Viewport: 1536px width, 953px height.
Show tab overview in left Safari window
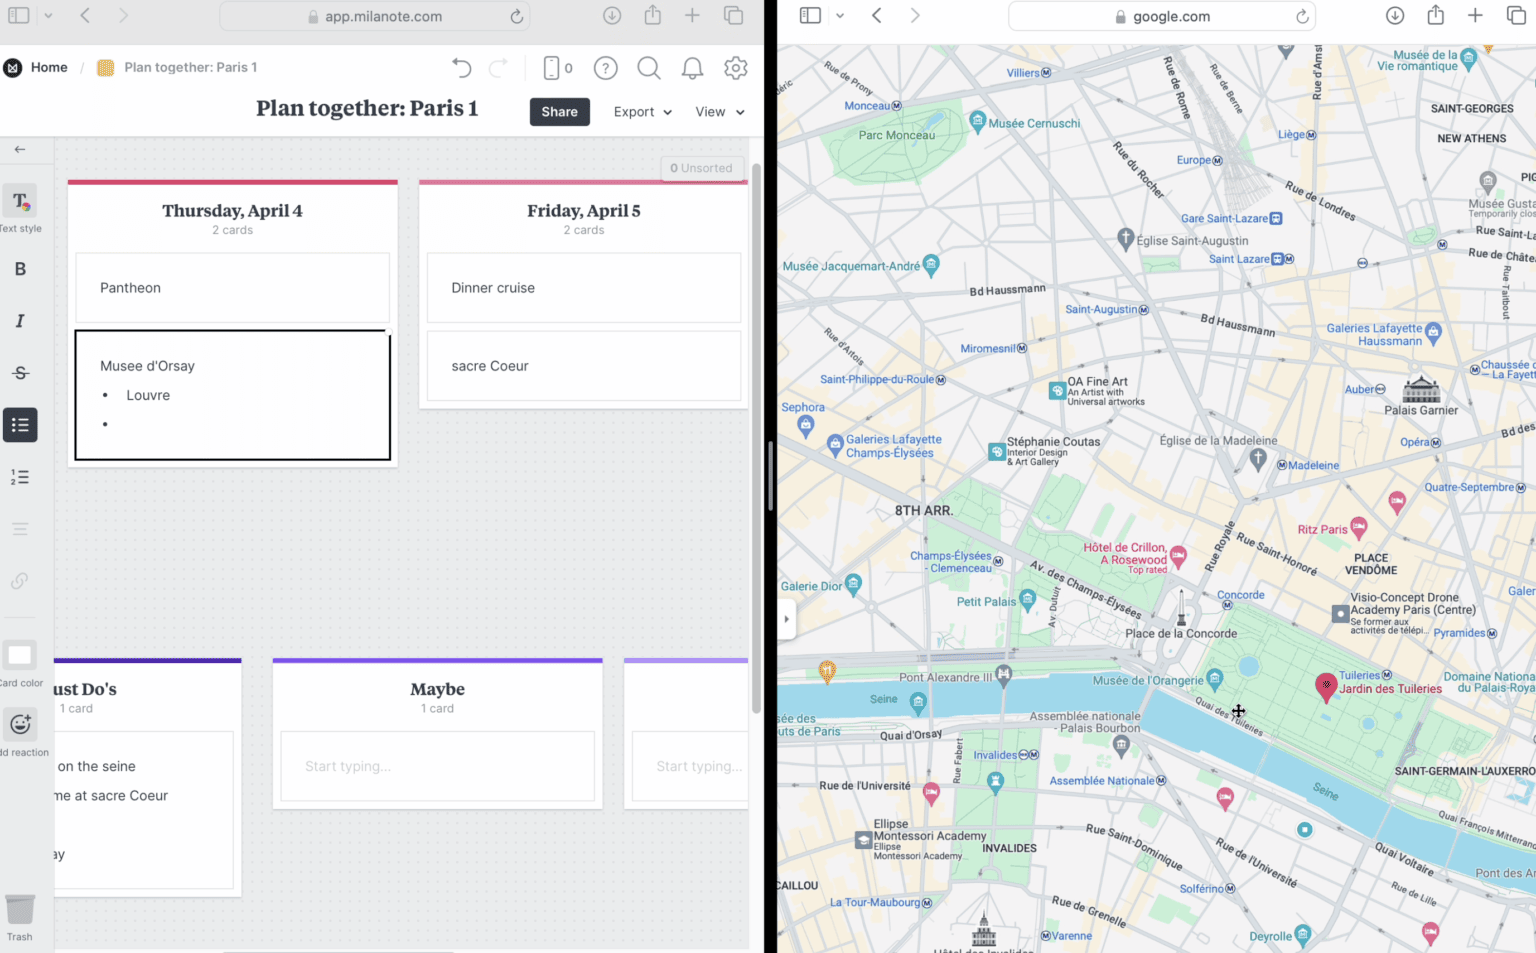tap(734, 15)
